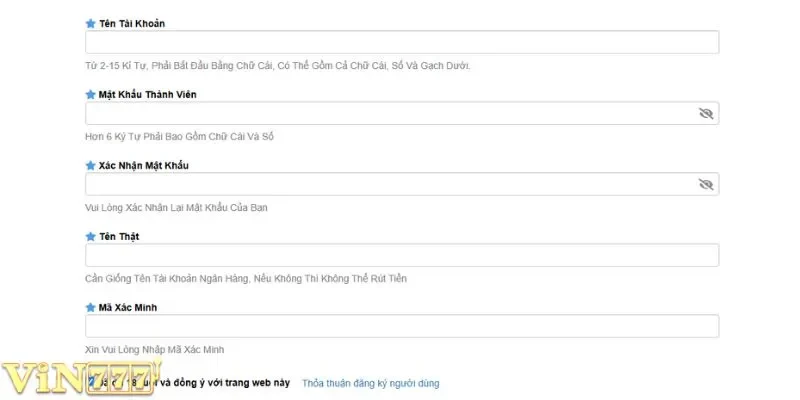Click the star icon beside Tên Thật
The width and height of the screenshot is (800, 400).
(x=90, y=236)
